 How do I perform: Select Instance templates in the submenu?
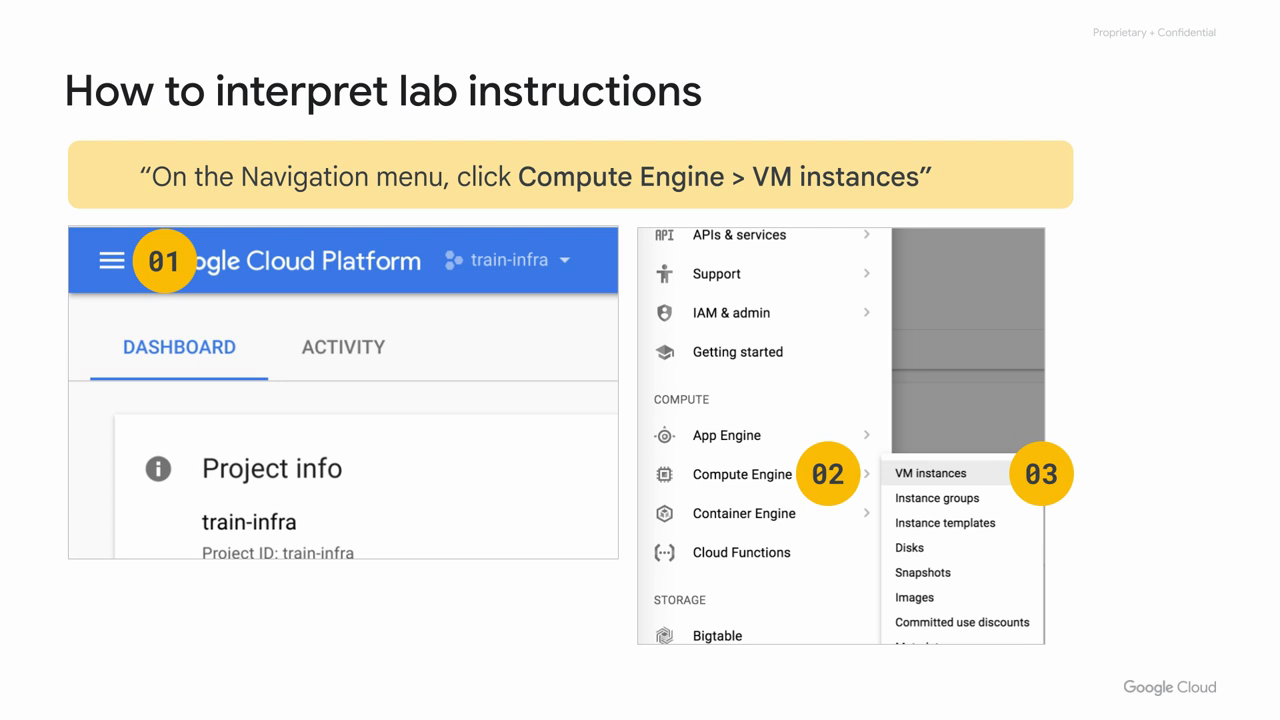click(x=945, y=523)
